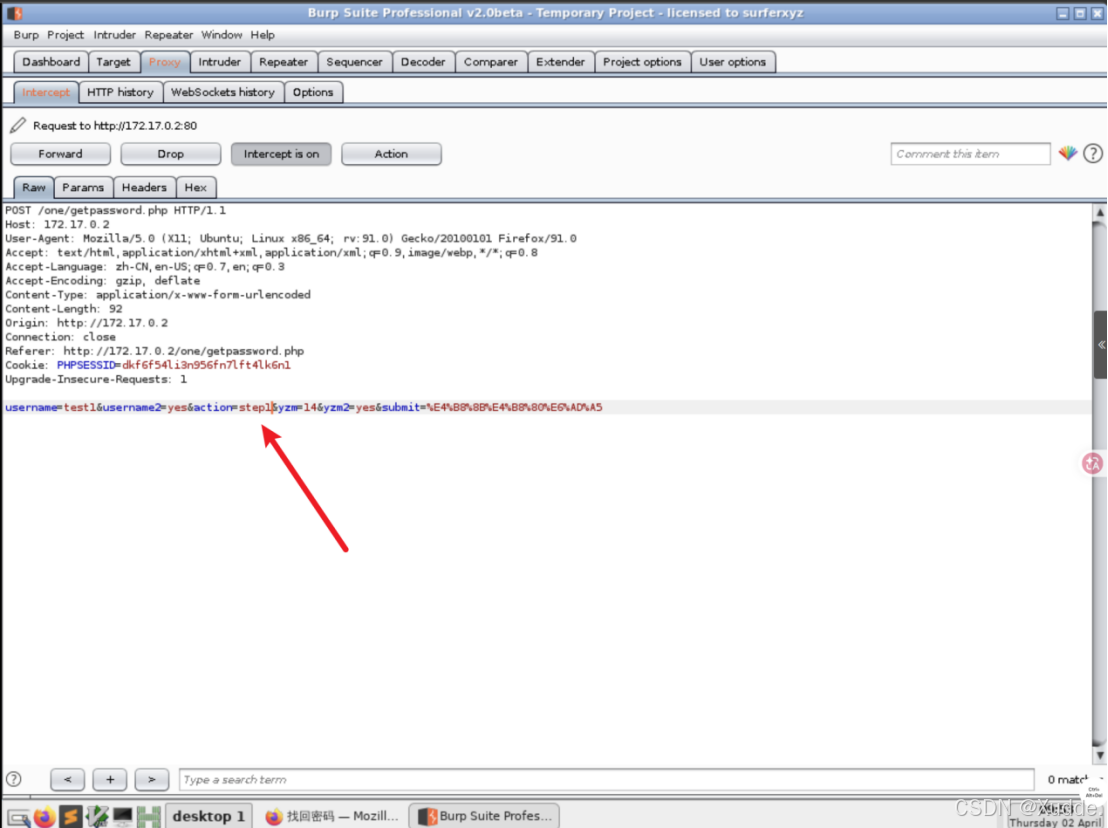
Task: Open the terminal monitor icon in the taskbar
Action: coord(123,816)
